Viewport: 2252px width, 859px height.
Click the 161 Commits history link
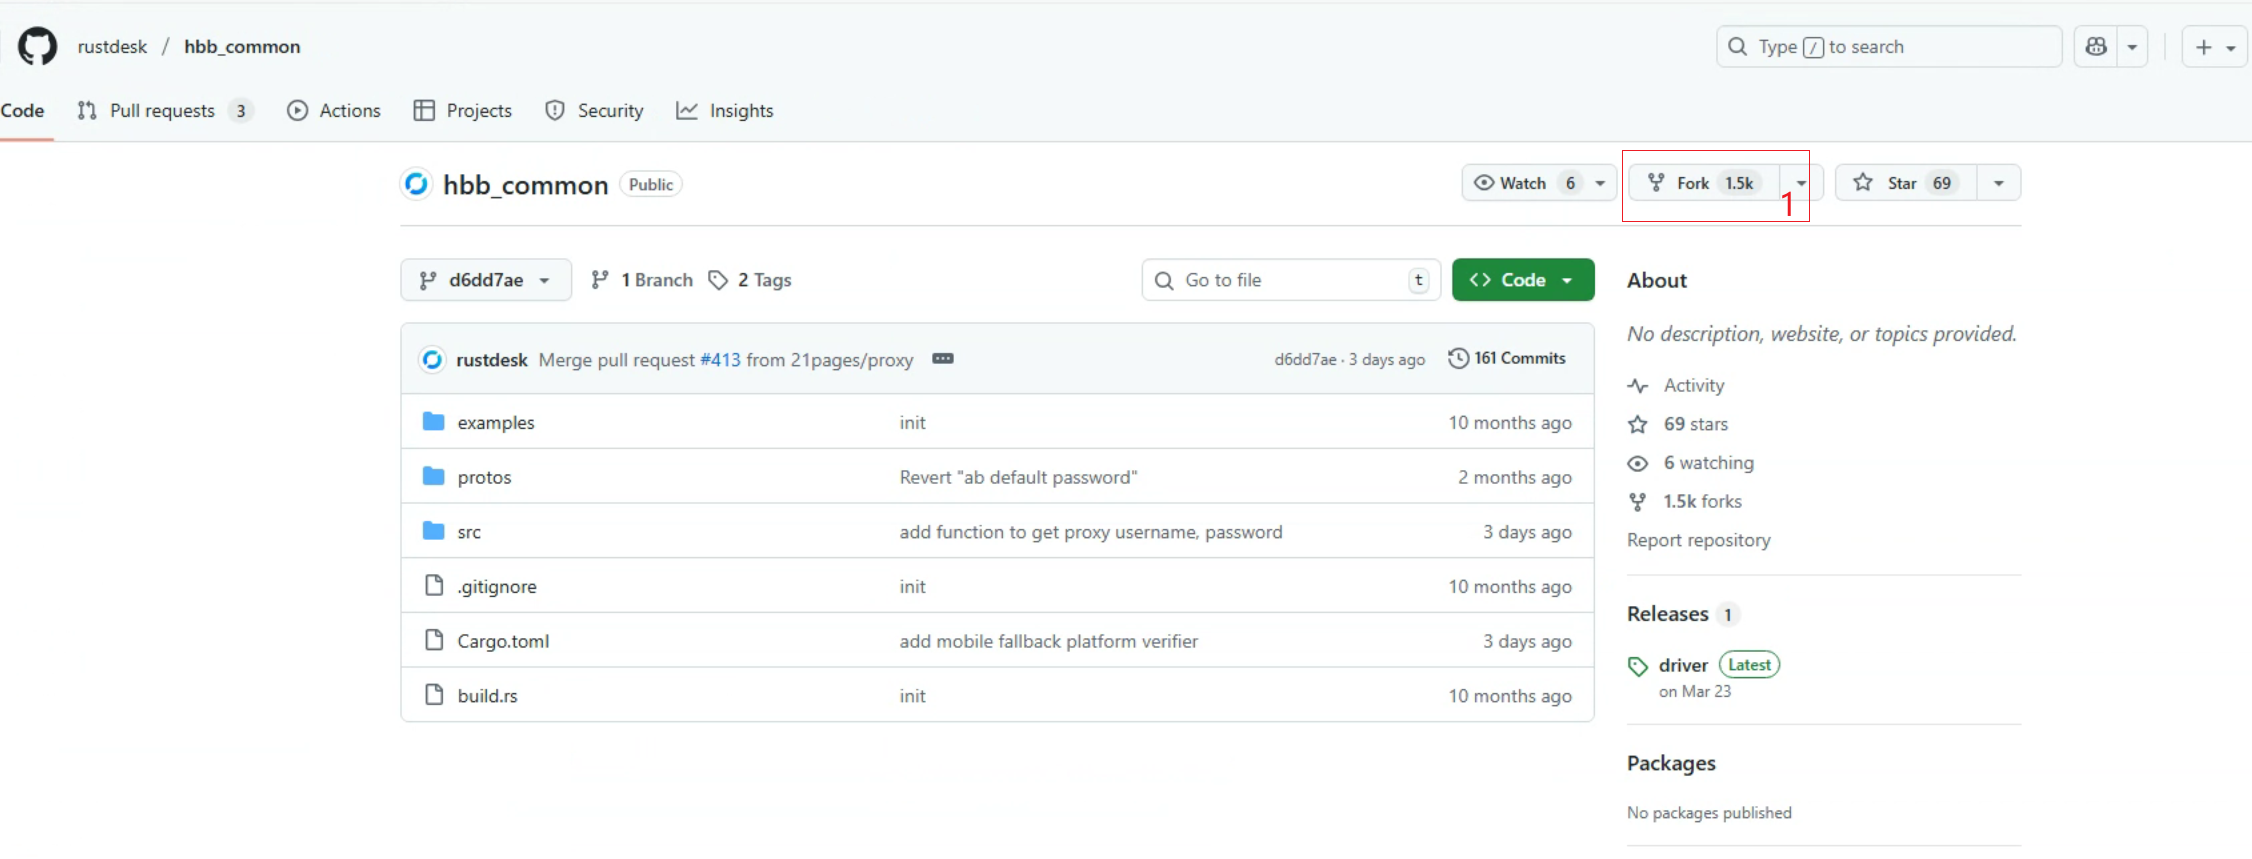tap(1507, 359)
